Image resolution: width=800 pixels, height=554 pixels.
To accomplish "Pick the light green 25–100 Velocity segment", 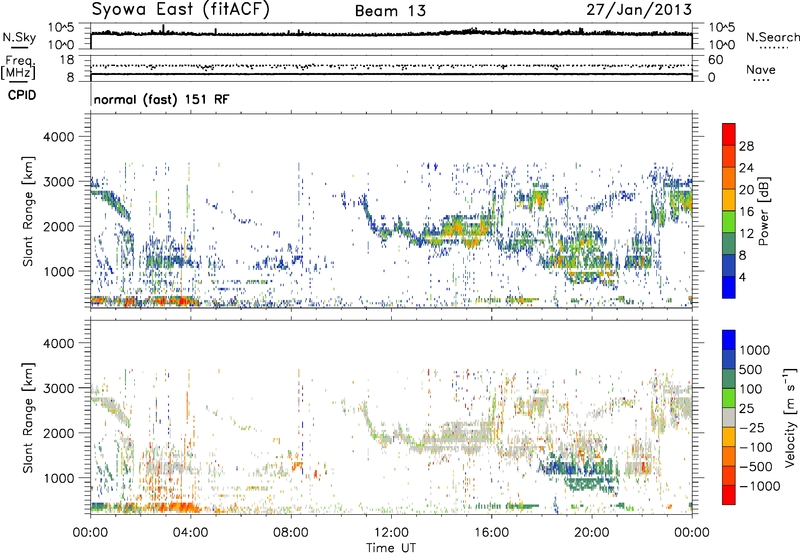I will tap(729, 398).
